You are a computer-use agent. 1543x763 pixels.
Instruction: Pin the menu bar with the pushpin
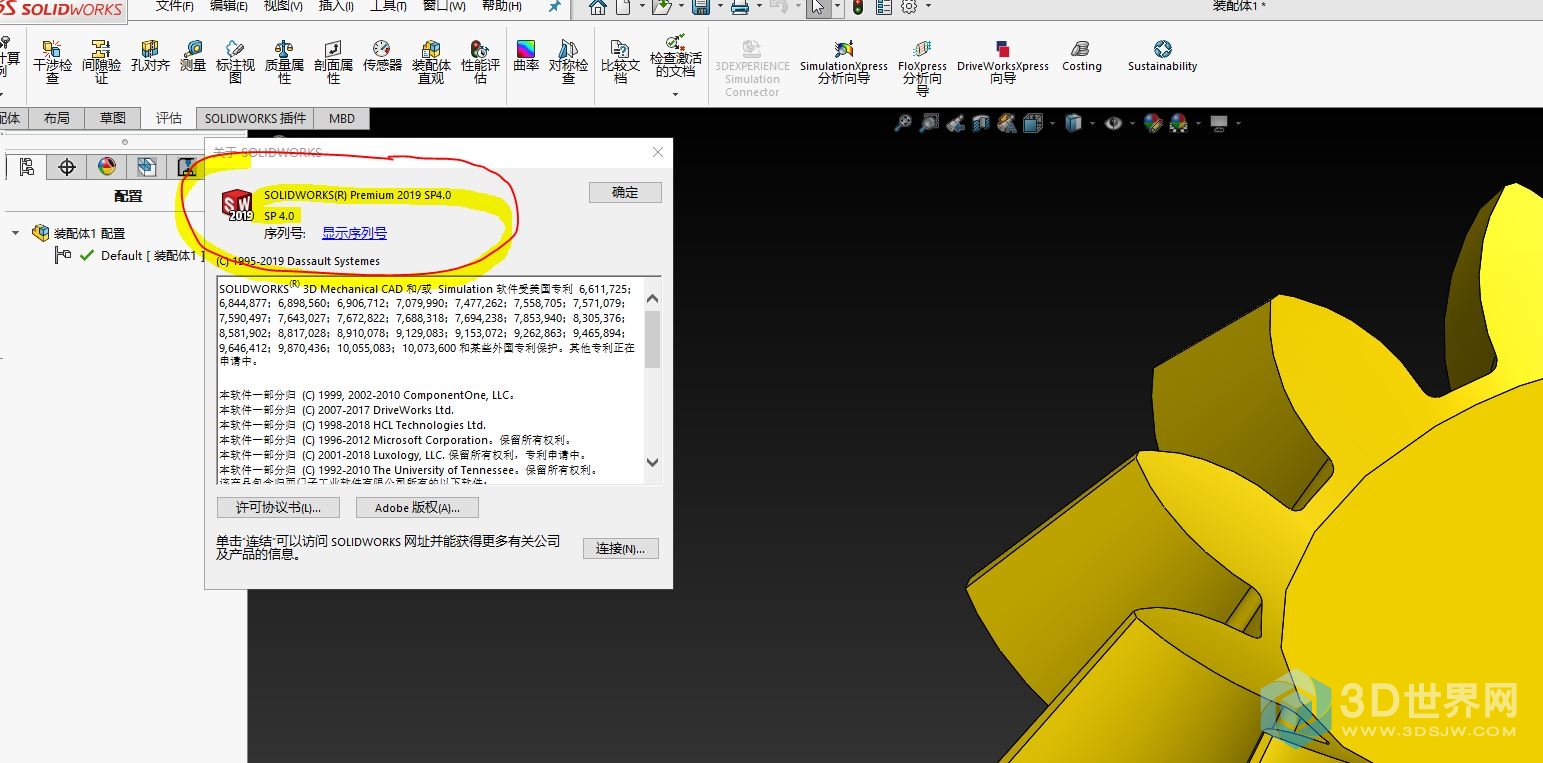click(555, 7)
